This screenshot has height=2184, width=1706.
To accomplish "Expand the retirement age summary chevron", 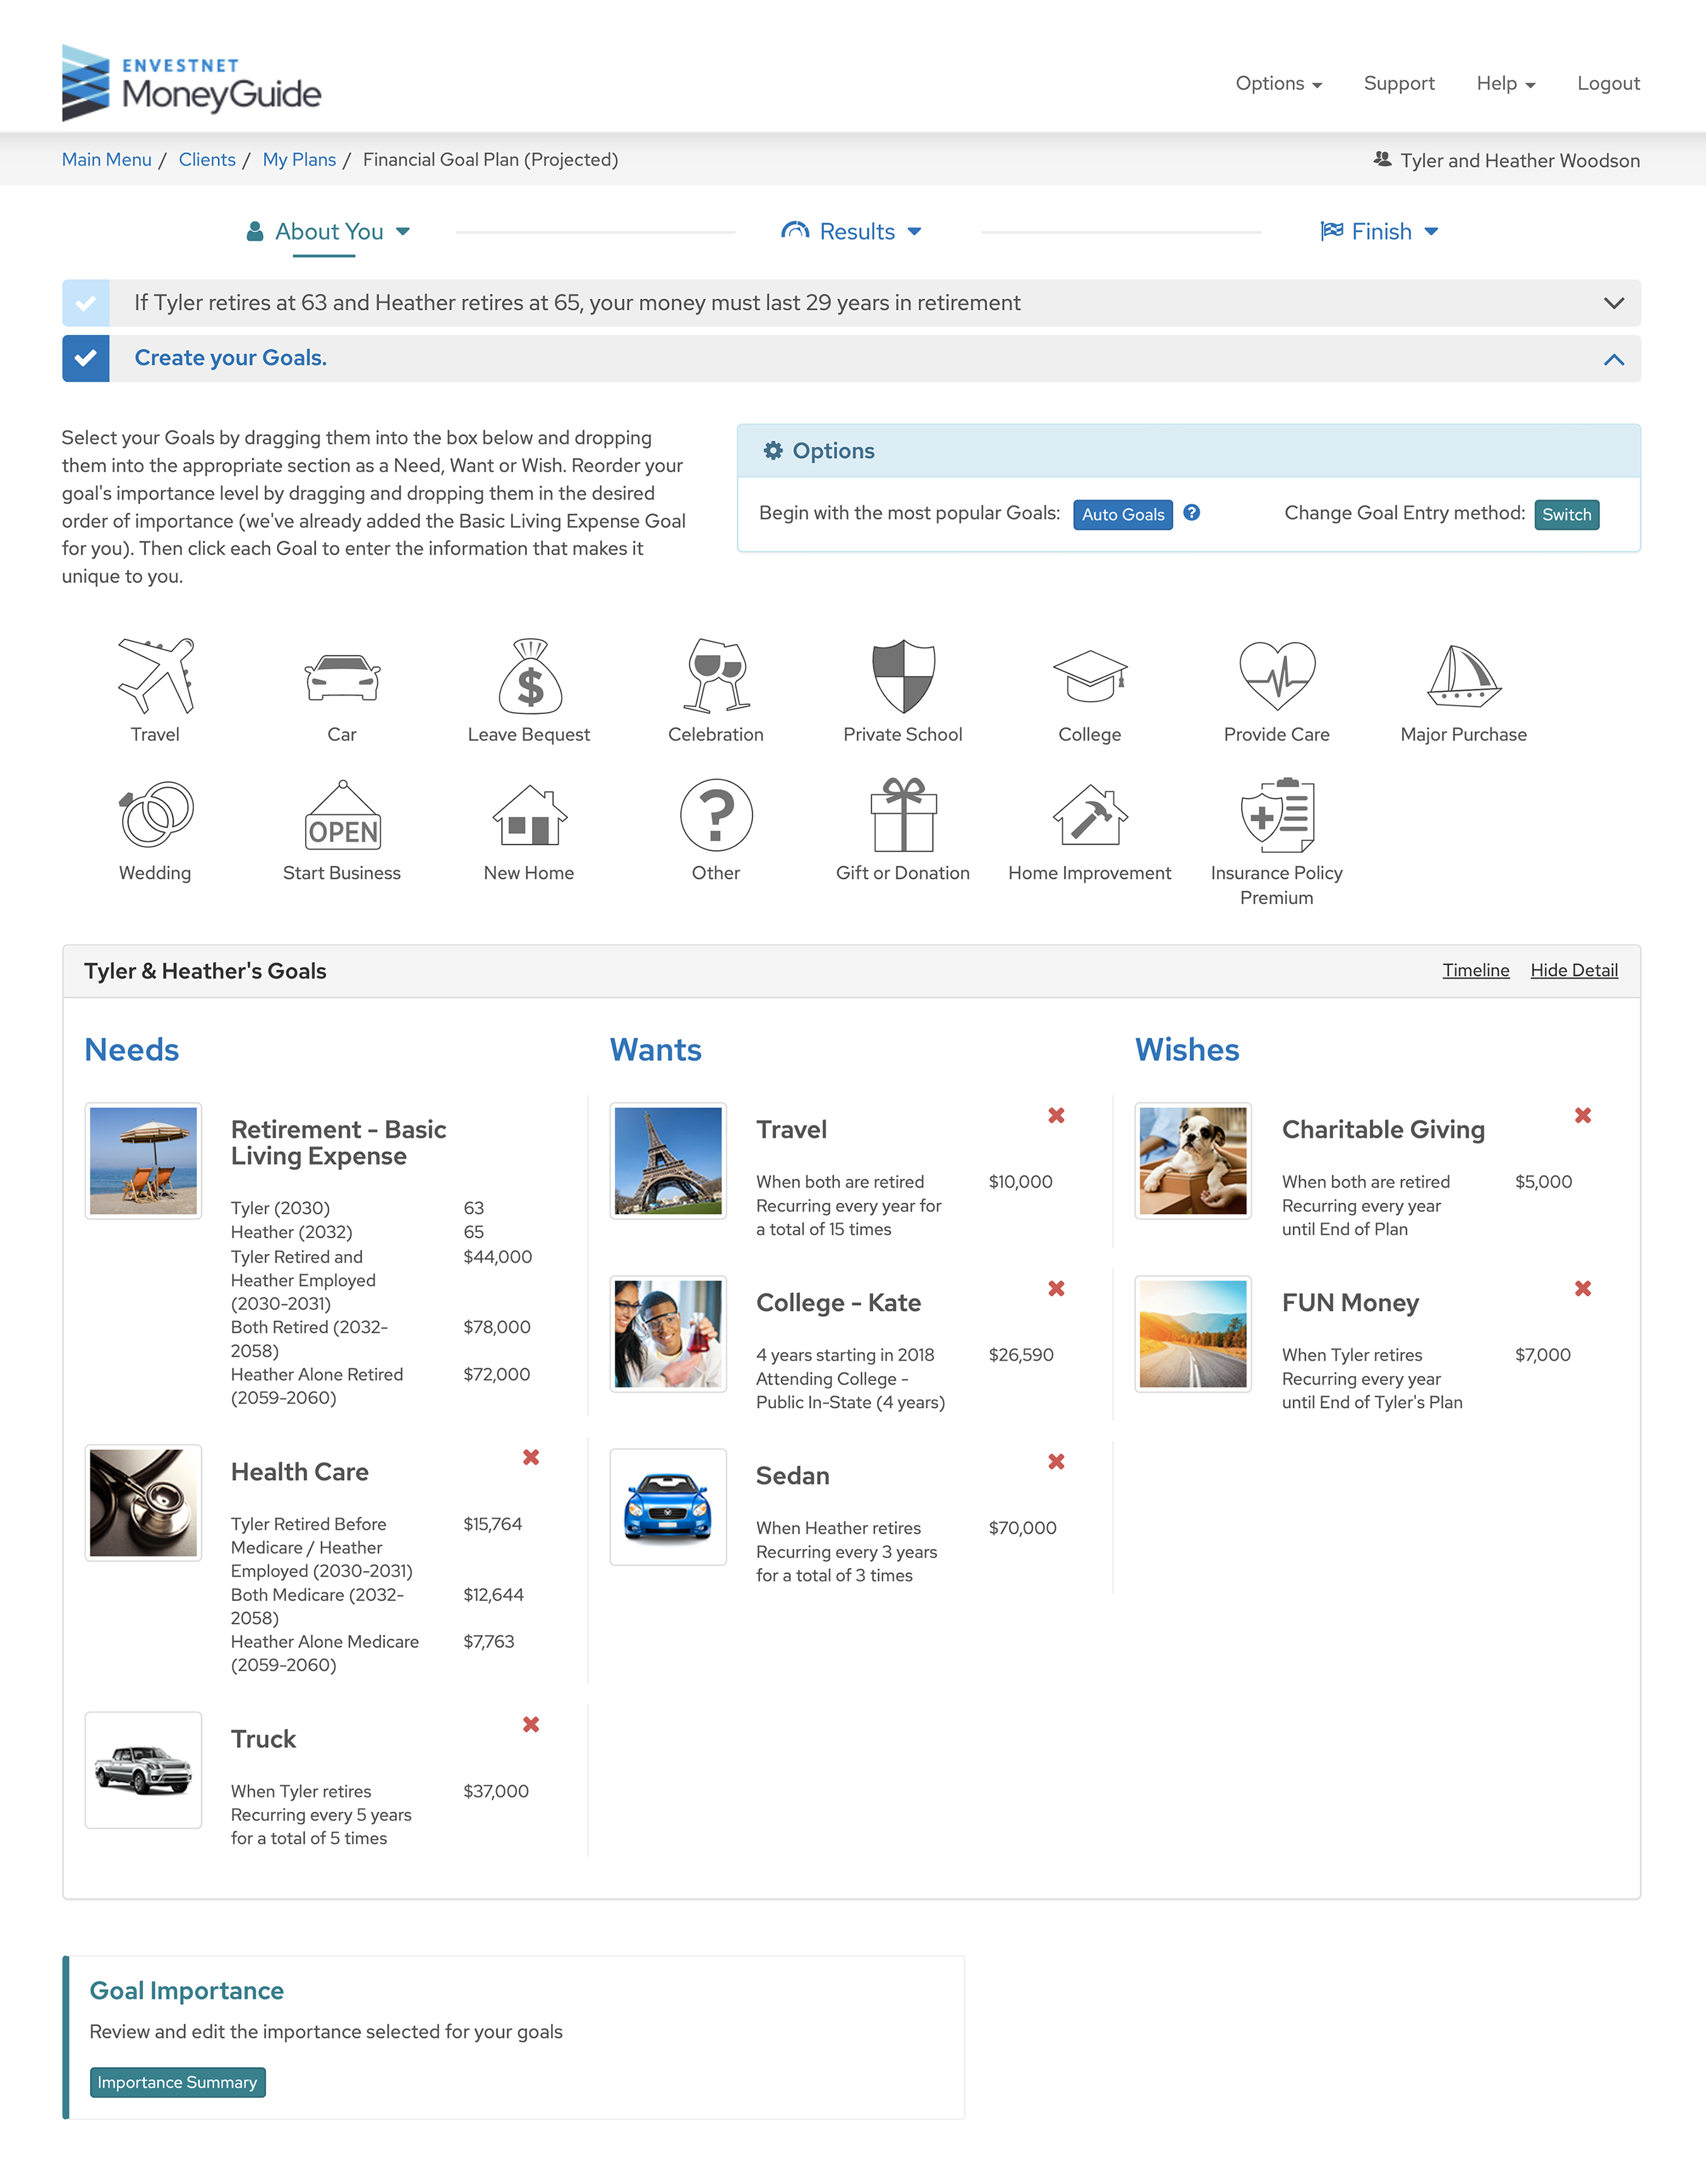I will [1614, 303].
